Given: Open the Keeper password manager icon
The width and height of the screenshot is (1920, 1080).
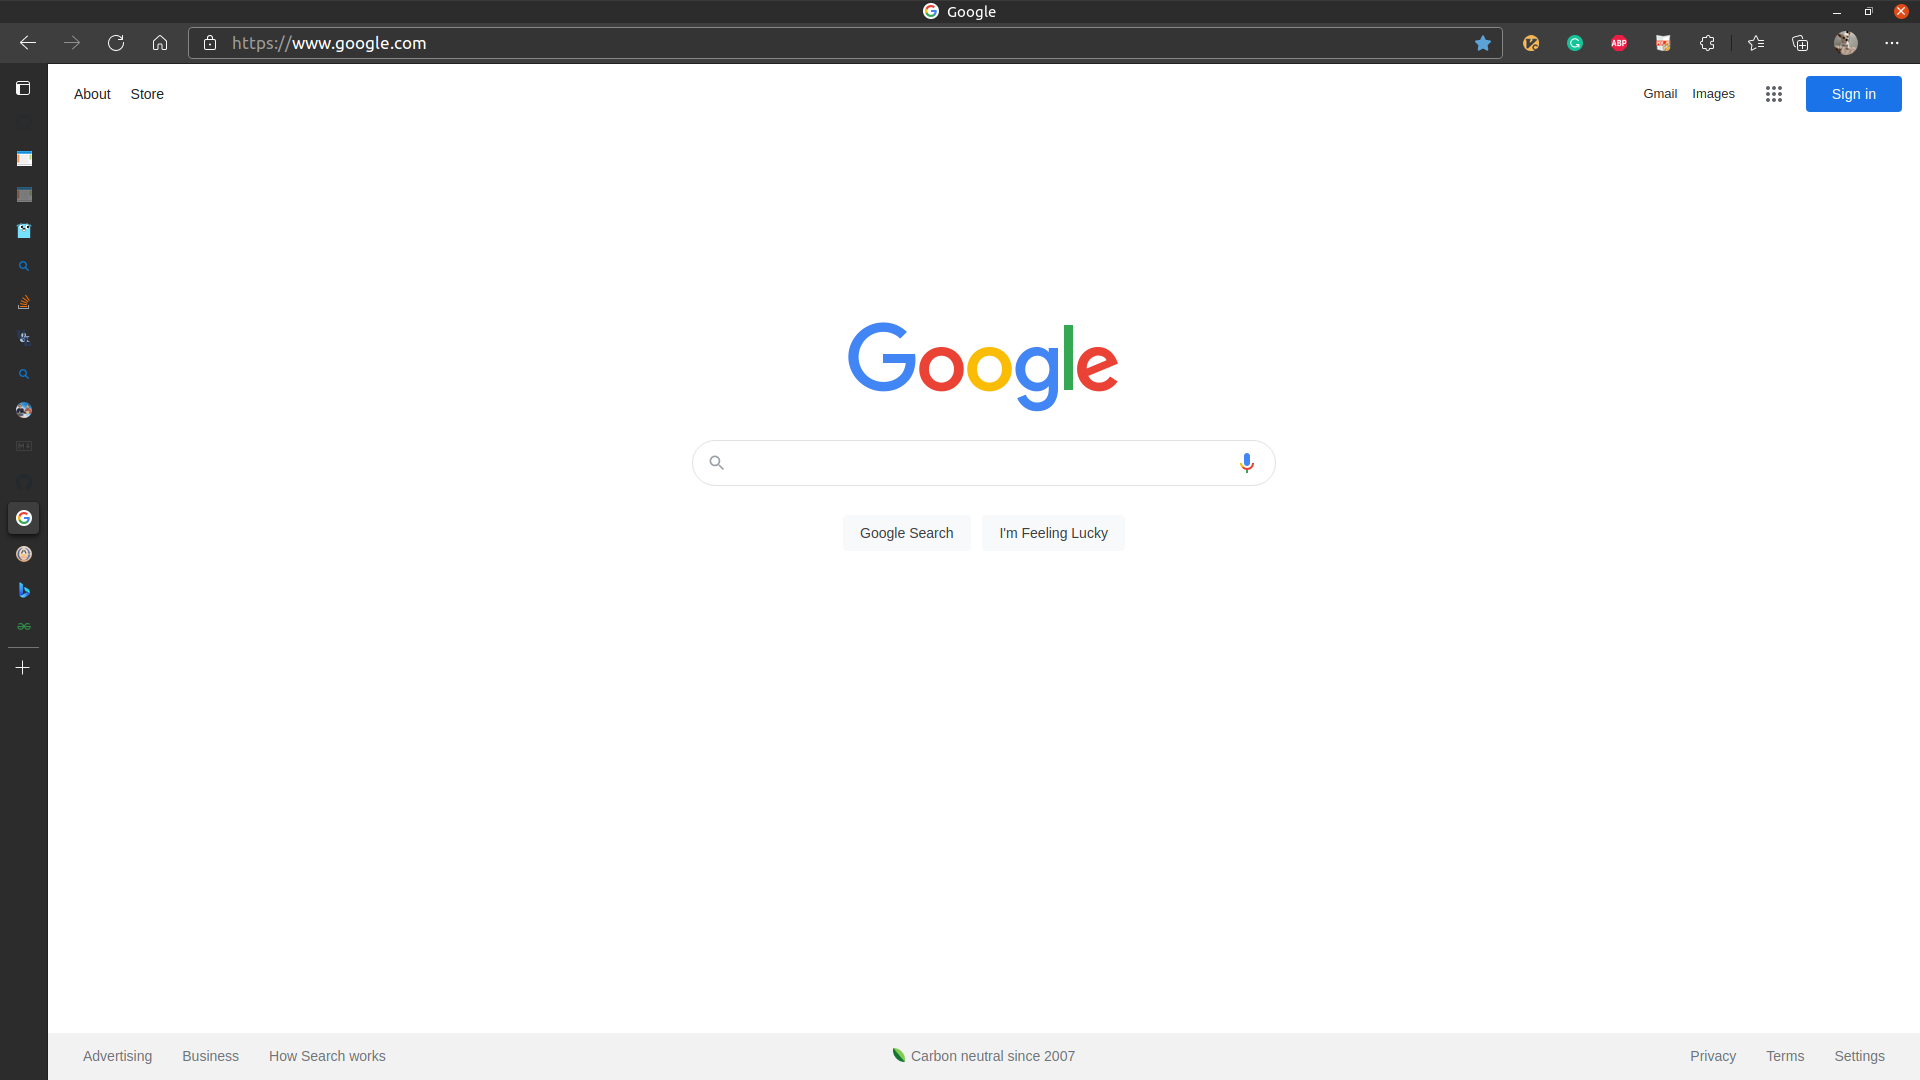Looking at the screenshot, I should pyautogui.click(x=1531, y=44).
